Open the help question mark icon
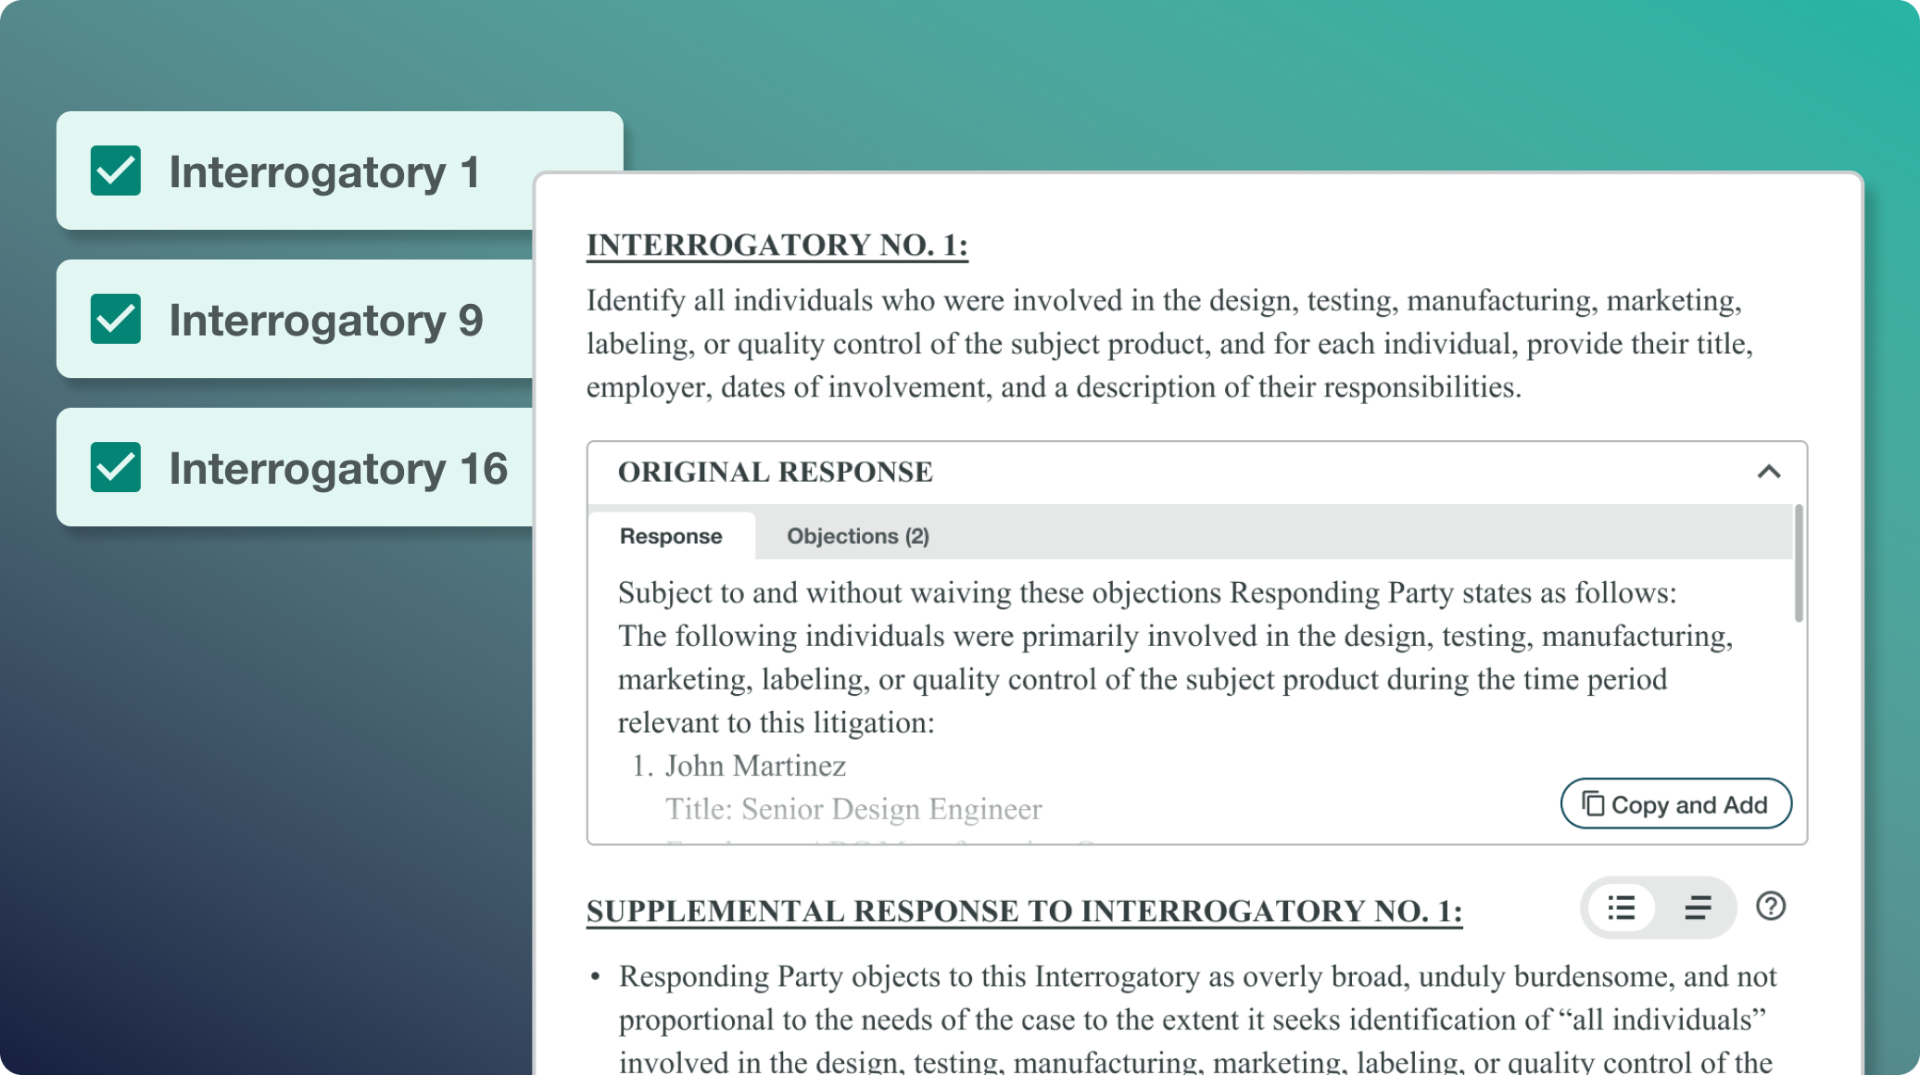 pyautogui.click(x=1770, y=908)
